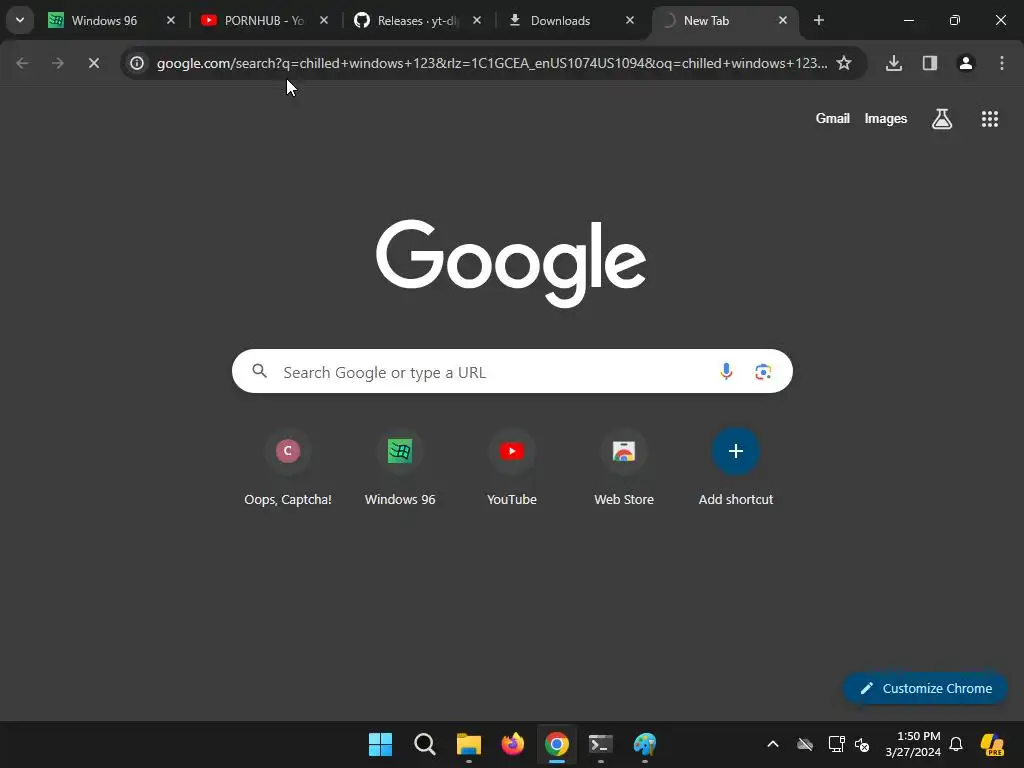Go back to previous page
This screenshot has height=768, width=1024.
pyautogui.click(x=22, y=63)
